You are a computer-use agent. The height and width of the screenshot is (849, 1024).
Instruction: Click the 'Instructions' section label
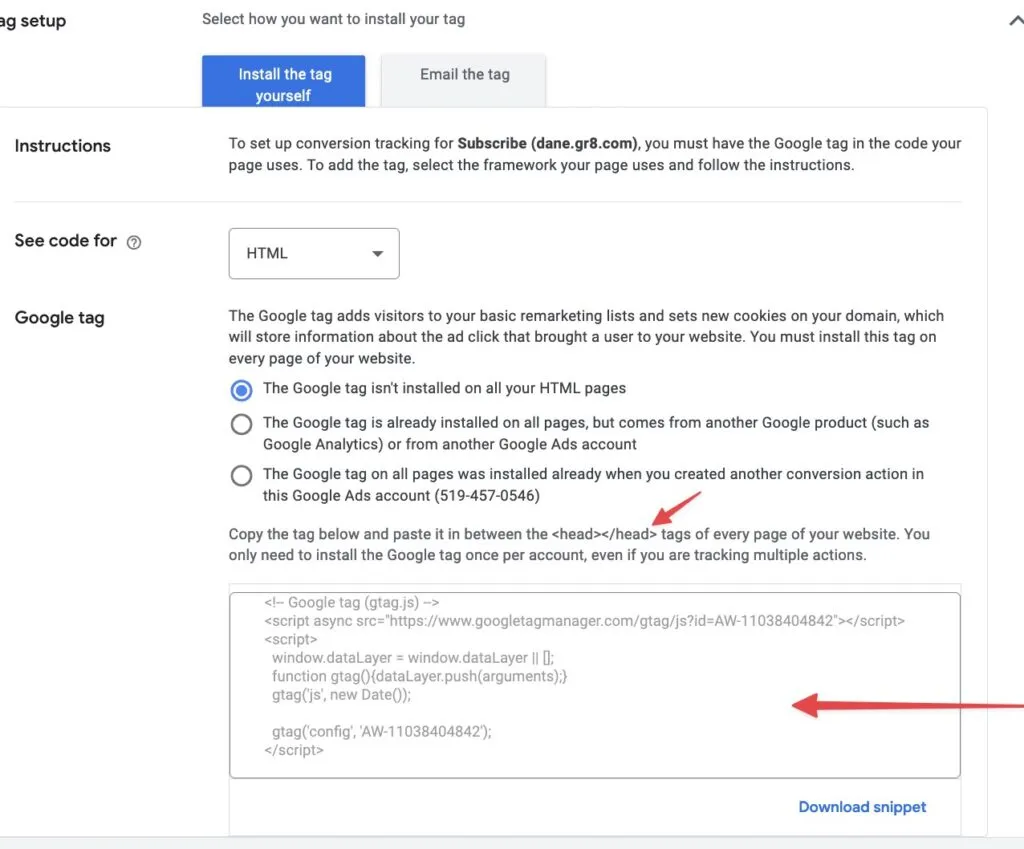click(x=63, y=146)
